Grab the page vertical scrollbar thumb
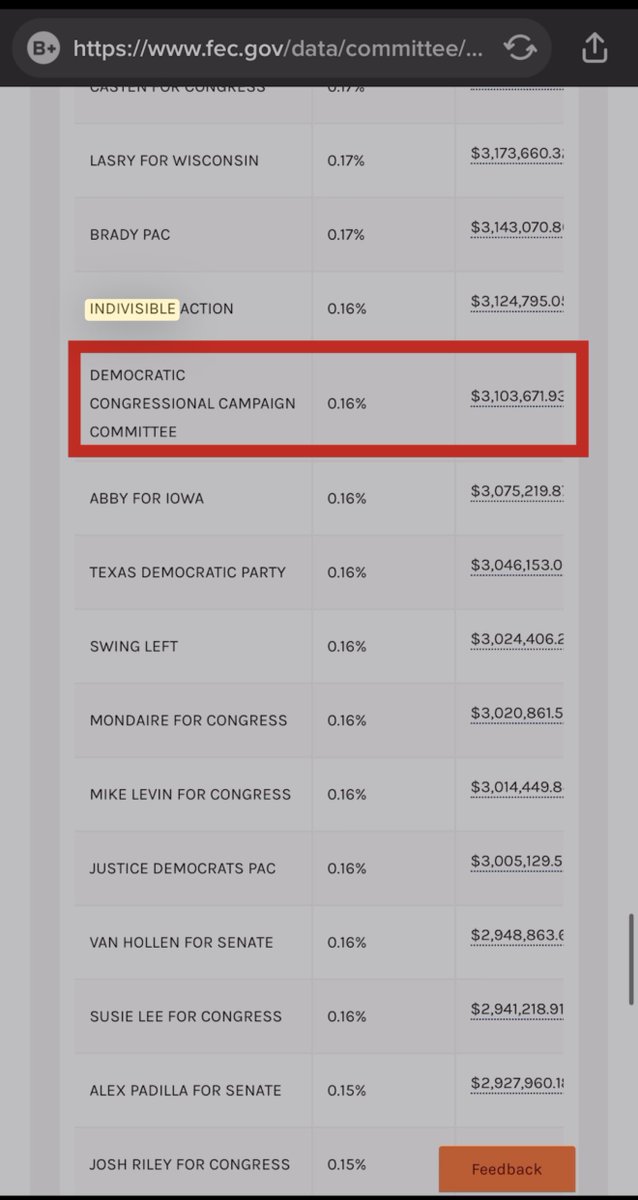638x1200 pixels. coord(631,958)
